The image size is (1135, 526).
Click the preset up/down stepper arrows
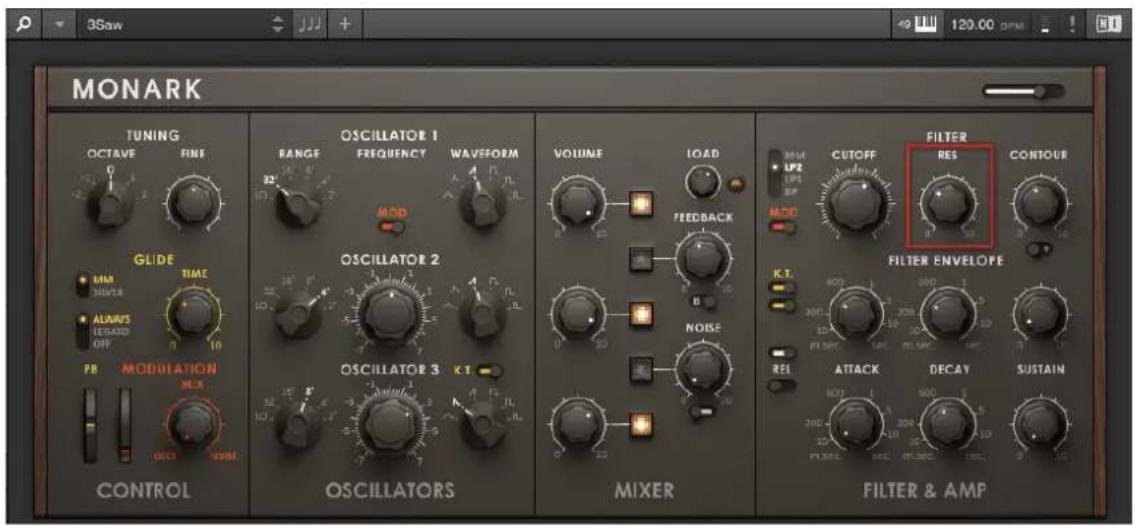278,24
